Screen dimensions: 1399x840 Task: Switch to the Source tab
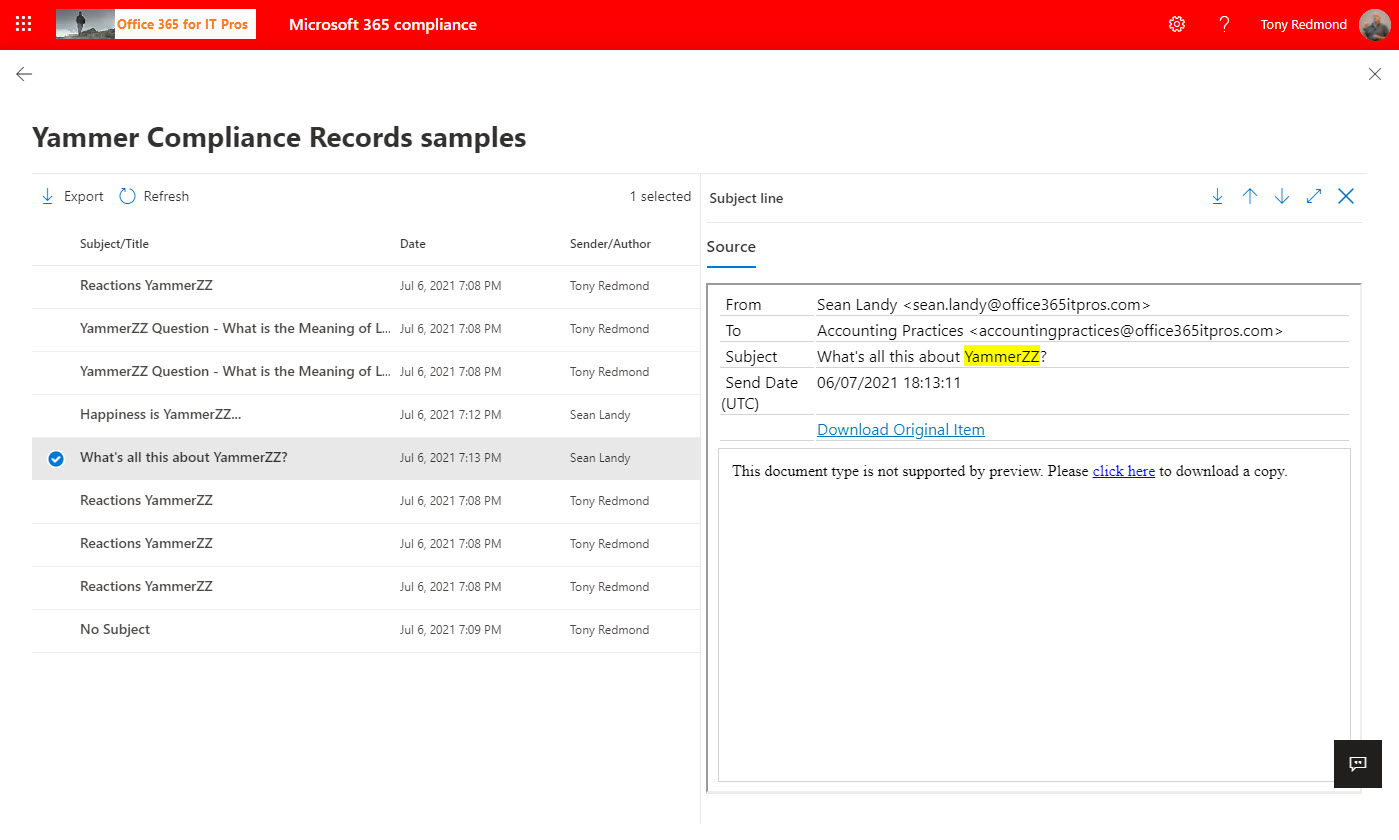coord(731,247)
